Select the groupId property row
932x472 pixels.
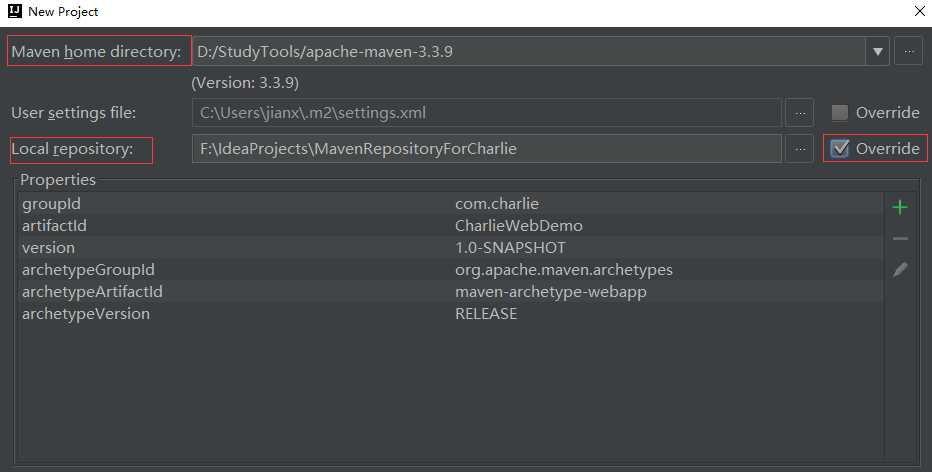(451, 204)
